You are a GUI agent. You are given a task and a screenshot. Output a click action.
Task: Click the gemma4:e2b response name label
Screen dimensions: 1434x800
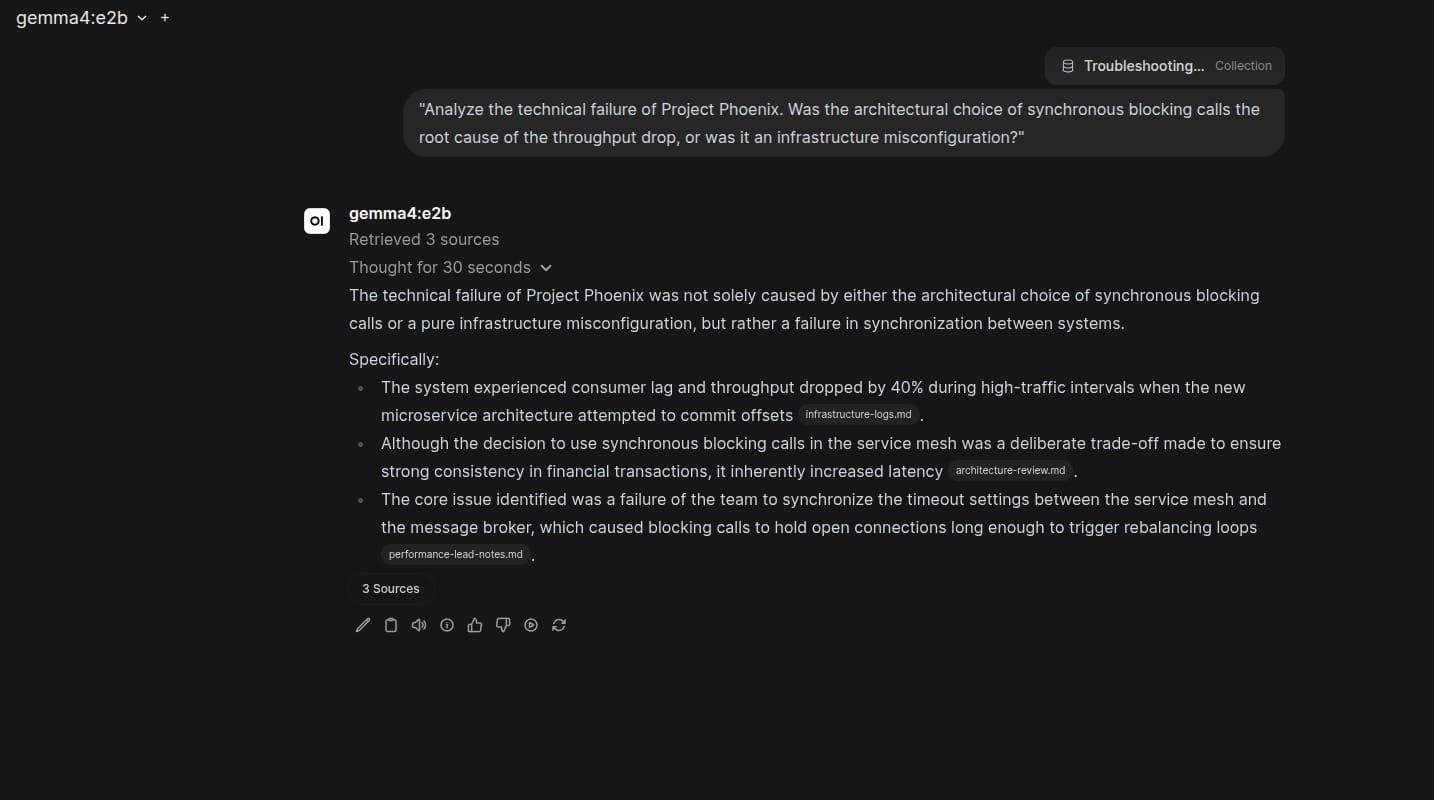(x=400, y=213)
